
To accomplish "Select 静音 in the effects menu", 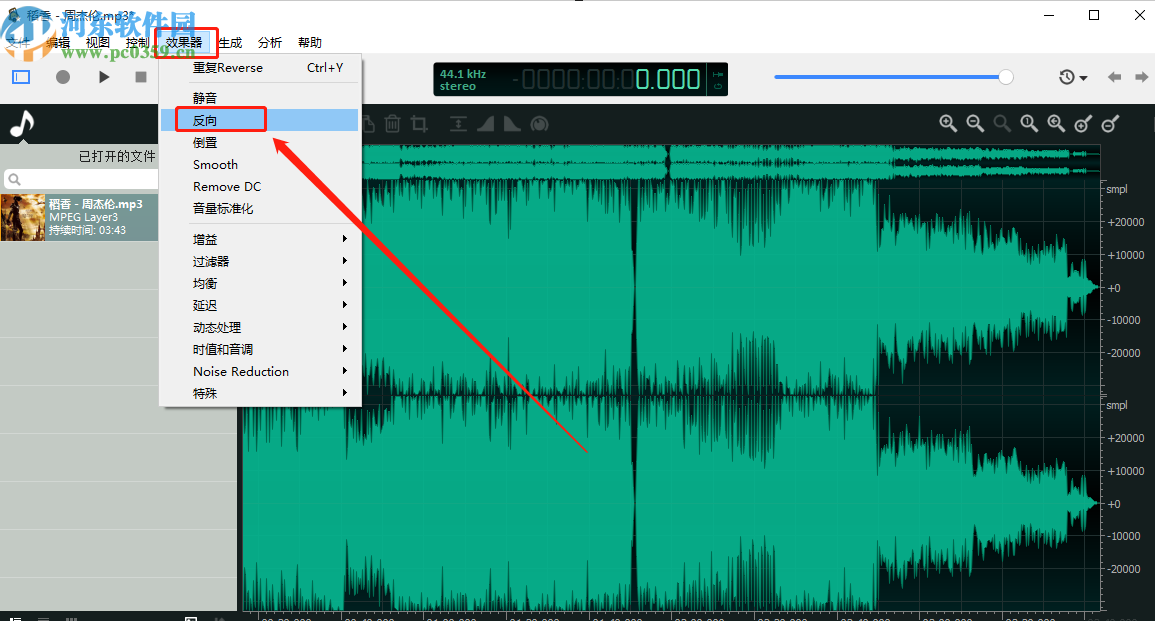I will (x=260, y=98).
